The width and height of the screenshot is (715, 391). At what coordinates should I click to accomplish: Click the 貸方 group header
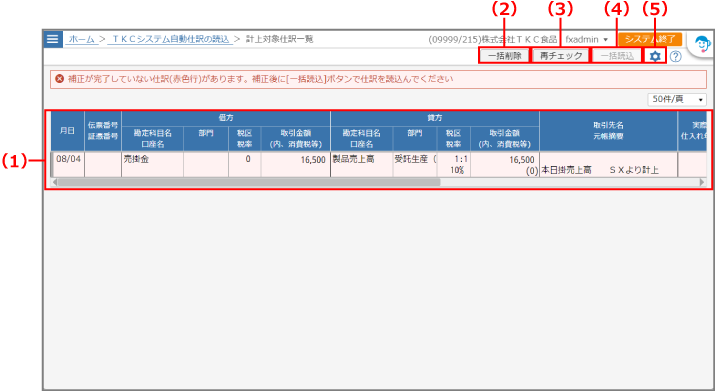435,118
